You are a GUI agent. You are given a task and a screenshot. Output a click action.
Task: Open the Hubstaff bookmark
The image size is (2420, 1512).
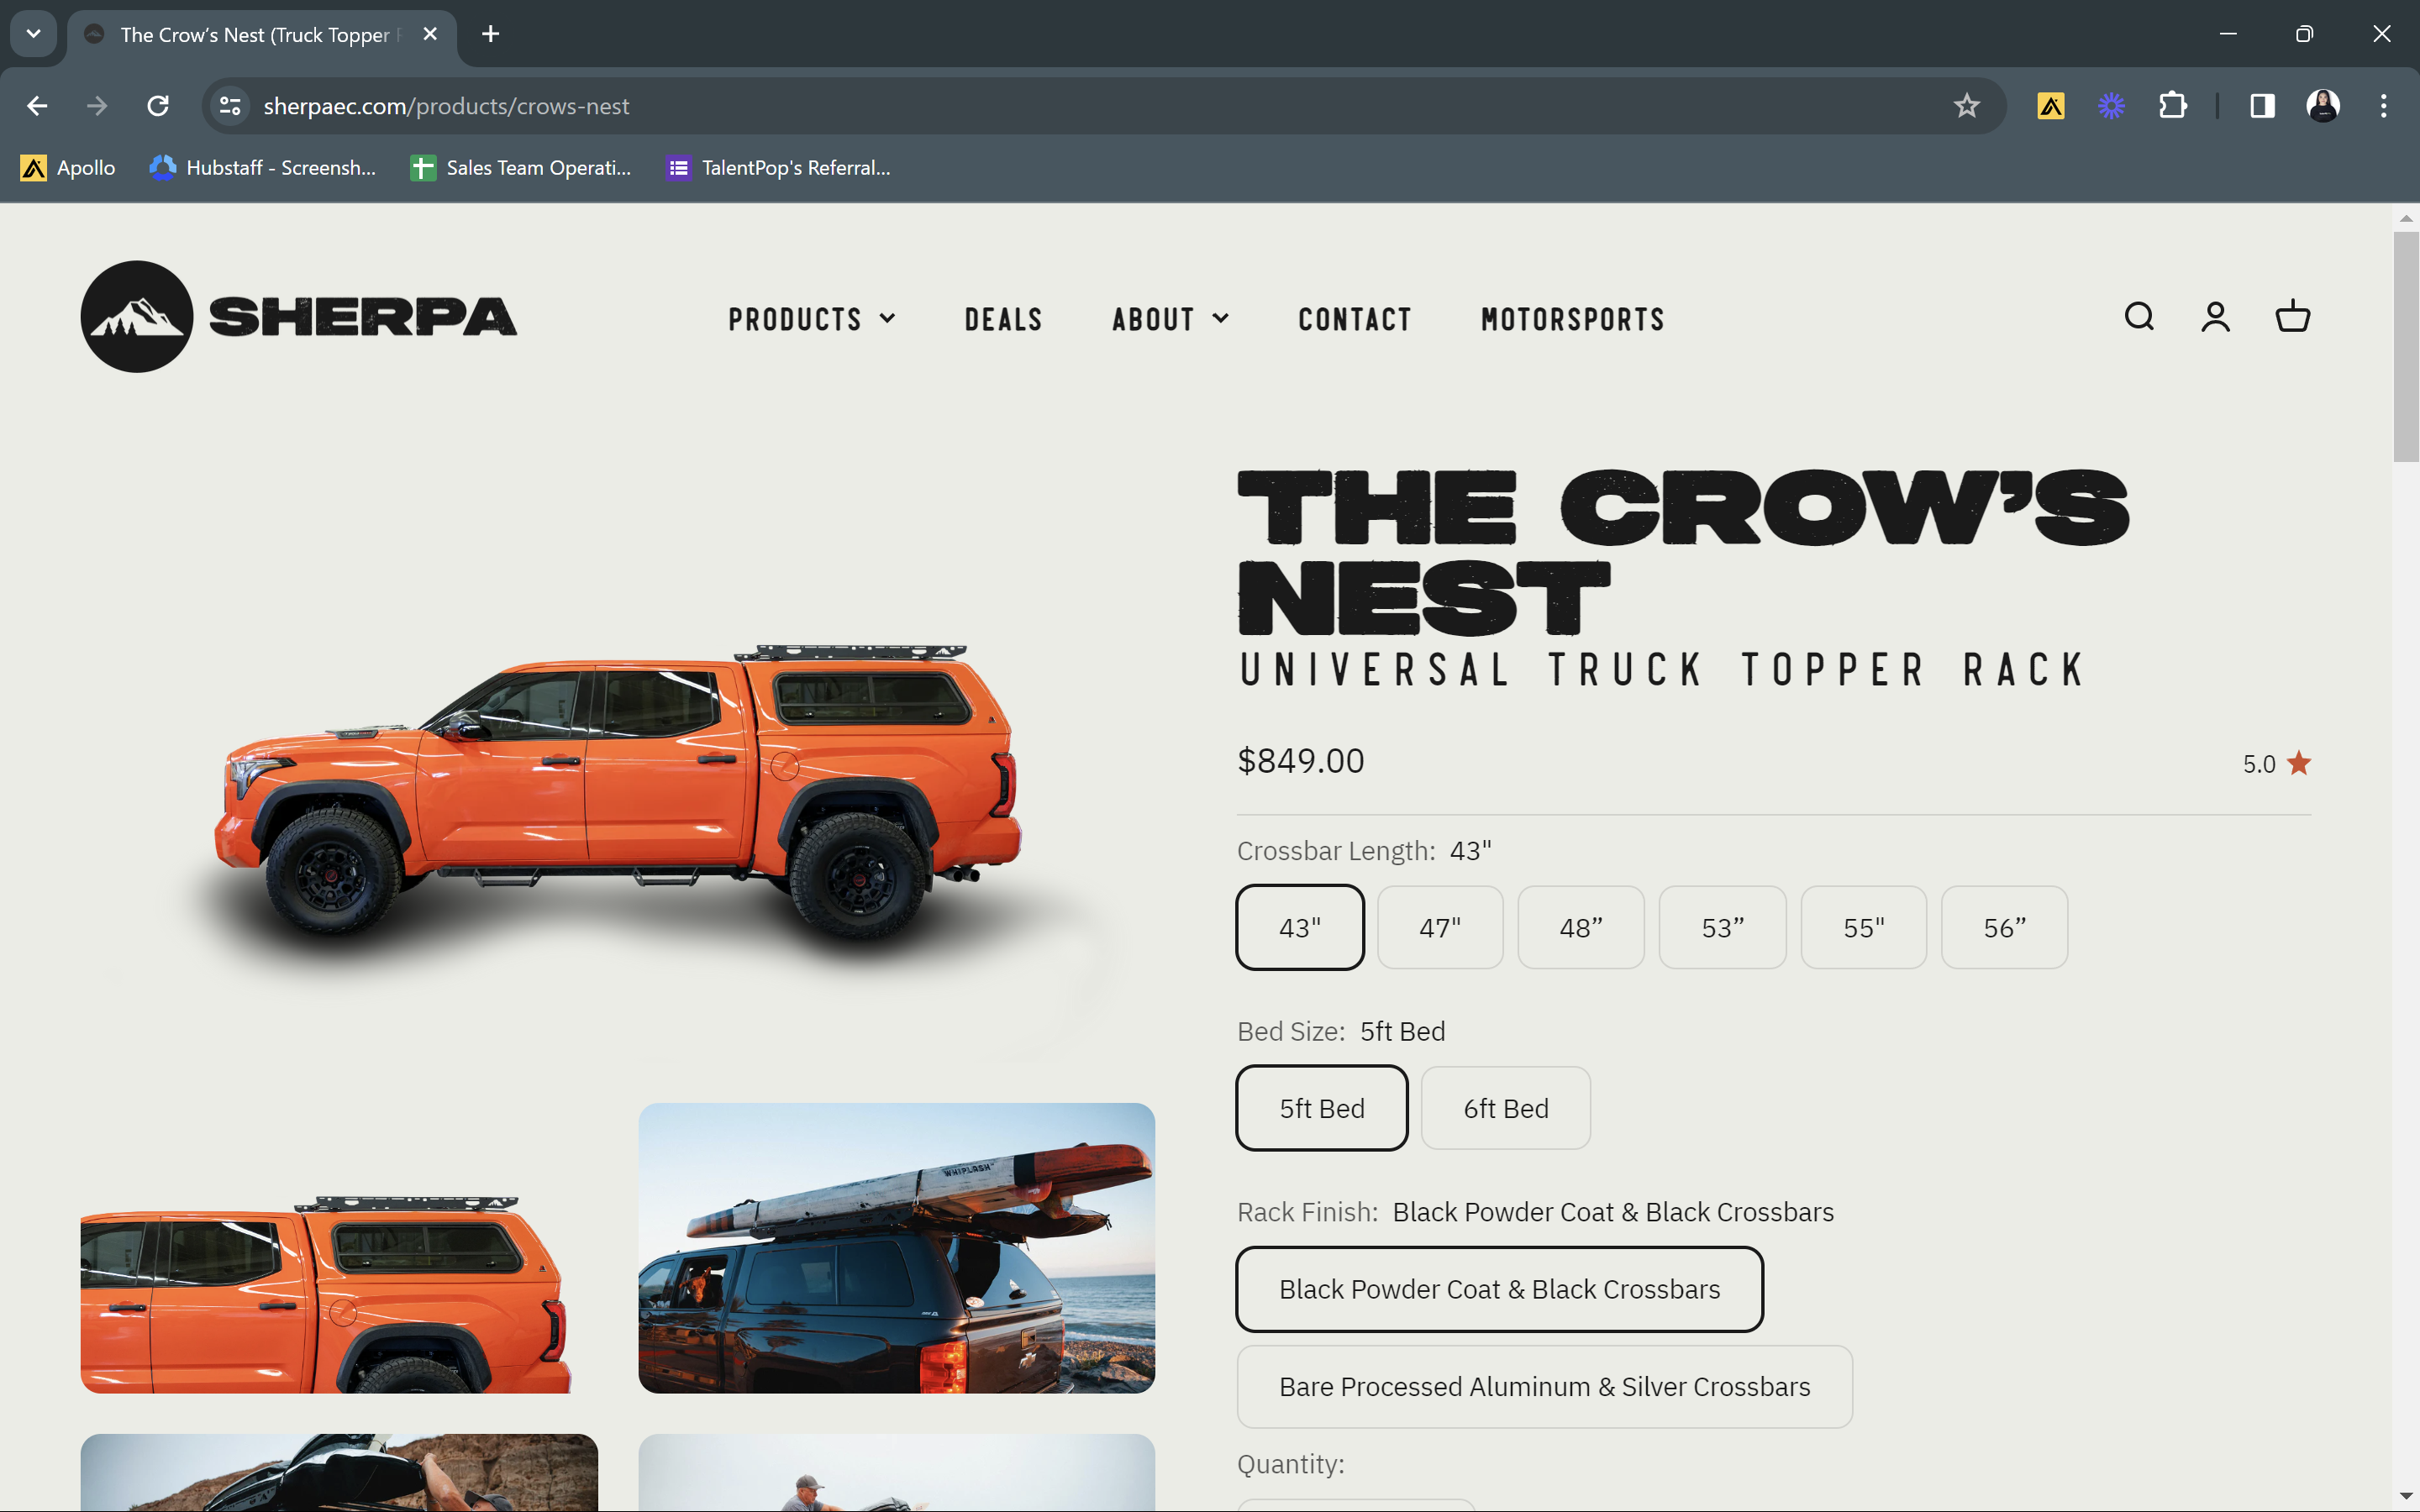click(263, 168)
